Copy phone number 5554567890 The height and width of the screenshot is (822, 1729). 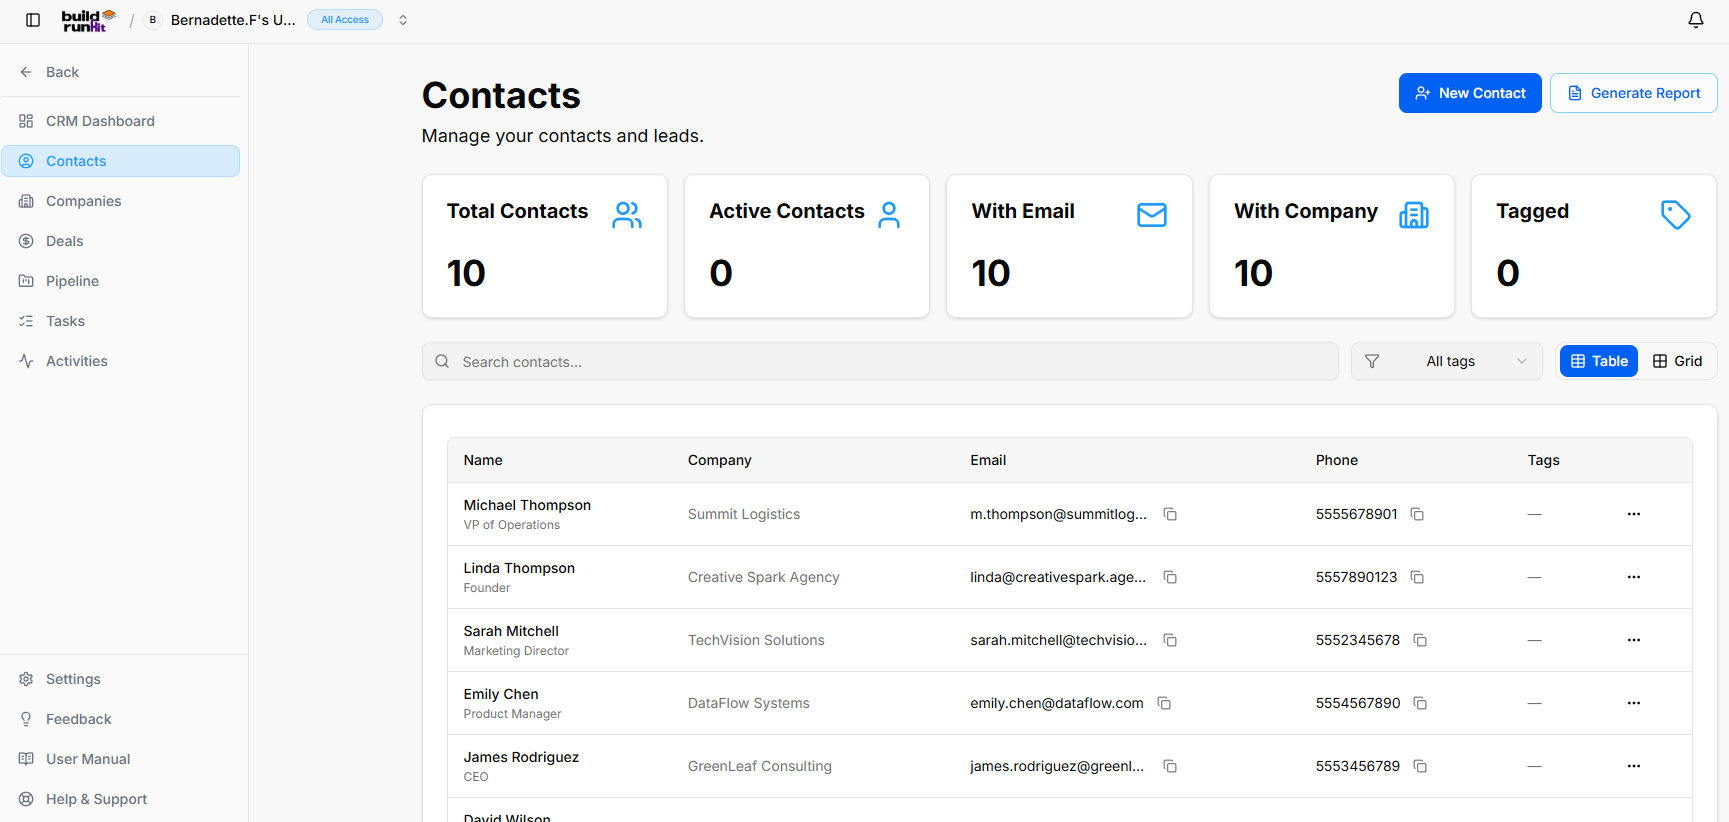[1420, 703]
